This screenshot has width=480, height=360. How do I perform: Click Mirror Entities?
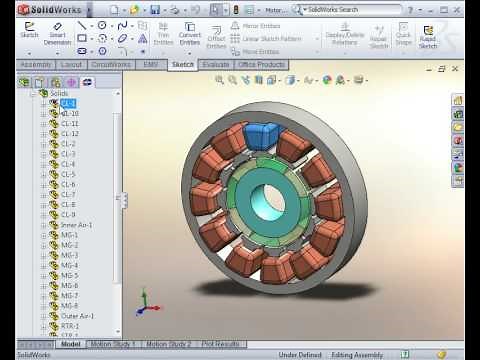pyautogui.click(x=256, y=26)
